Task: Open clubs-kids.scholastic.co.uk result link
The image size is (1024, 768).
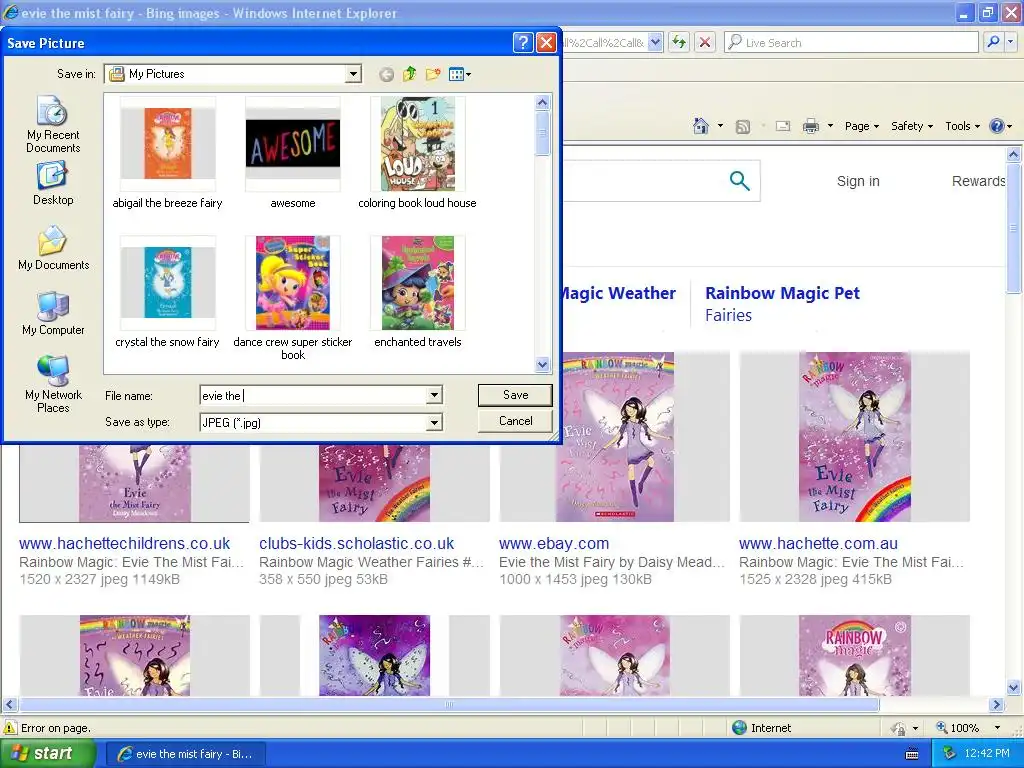Action: point(357,543)
